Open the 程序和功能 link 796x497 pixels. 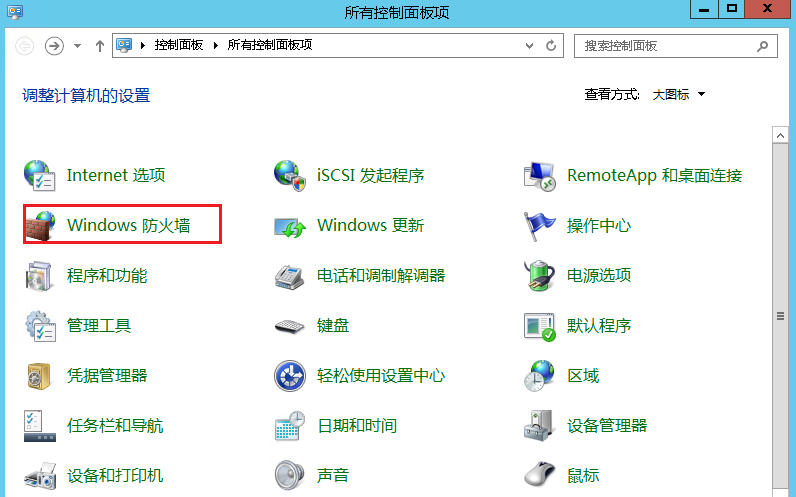click(x=107, y=276)
